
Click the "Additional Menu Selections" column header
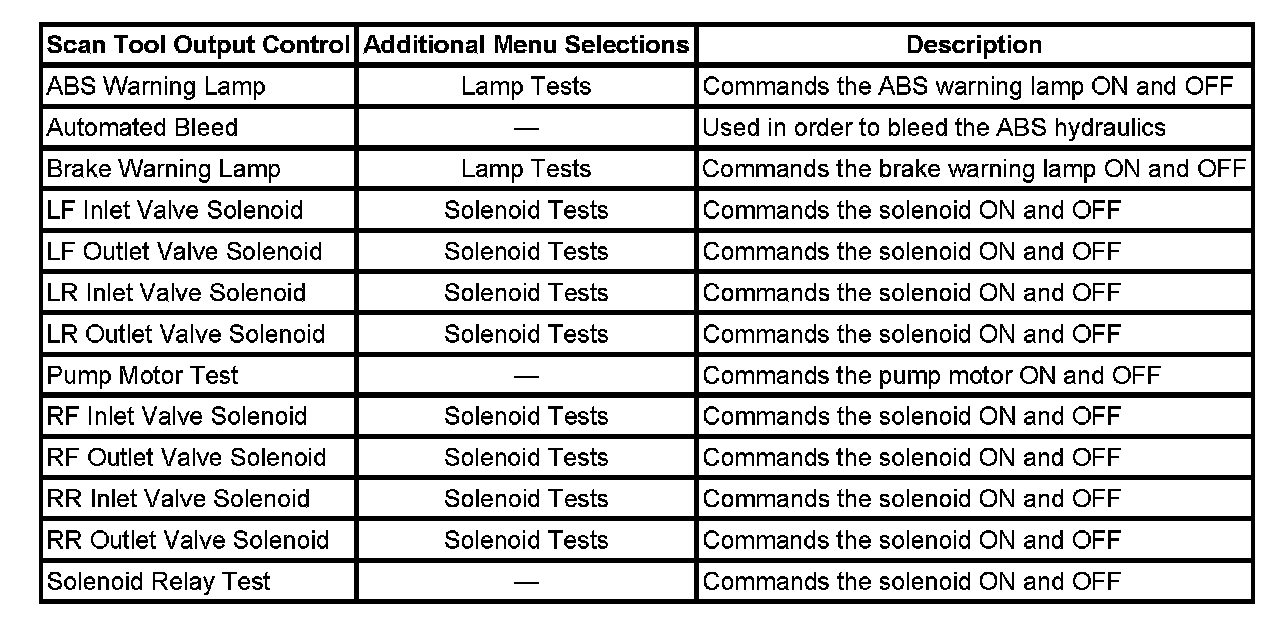526,45
